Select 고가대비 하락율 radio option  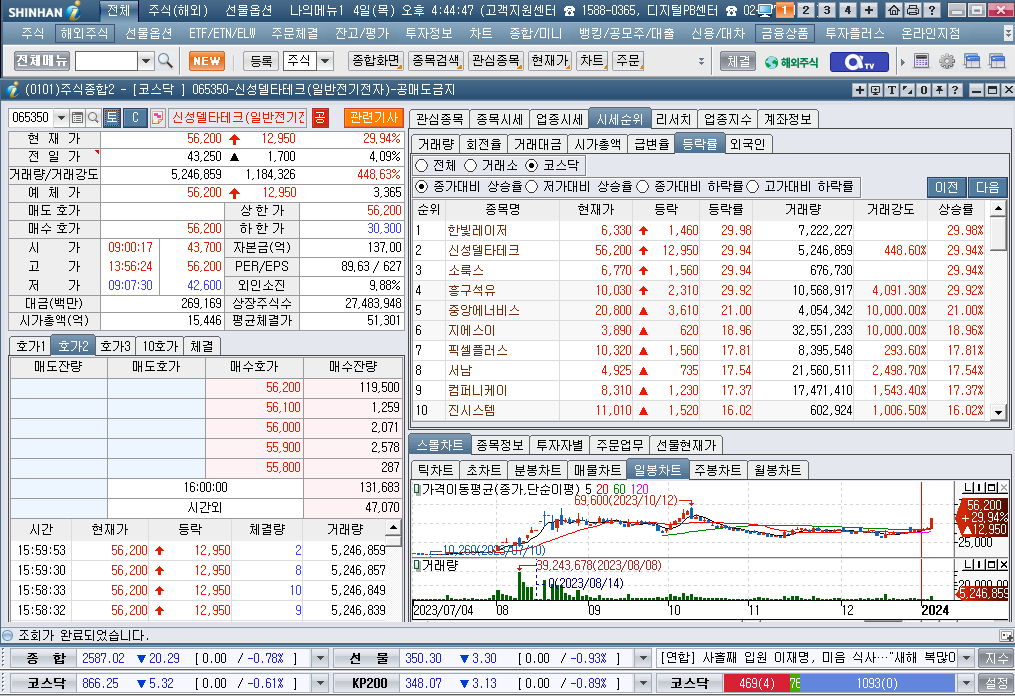(752, 187)
